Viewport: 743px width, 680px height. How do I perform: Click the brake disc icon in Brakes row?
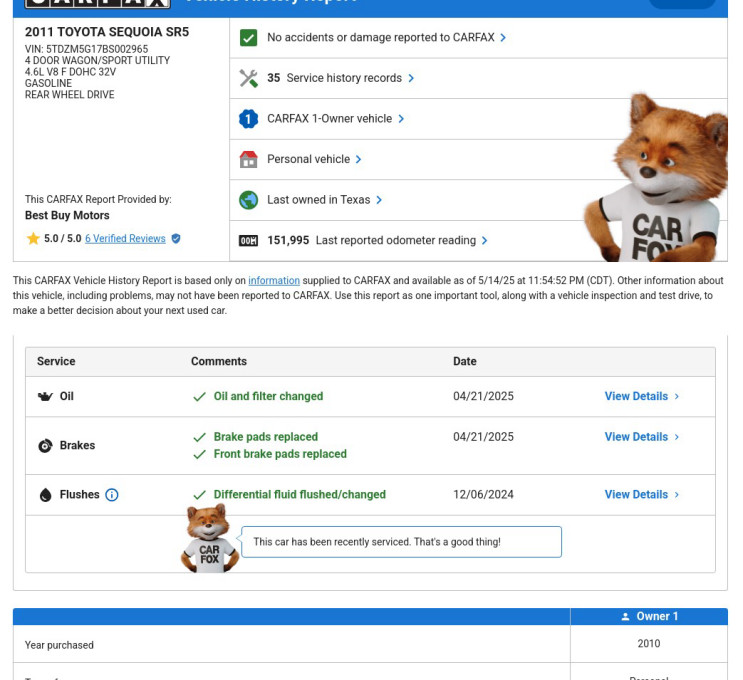click(x=45, y=446)
